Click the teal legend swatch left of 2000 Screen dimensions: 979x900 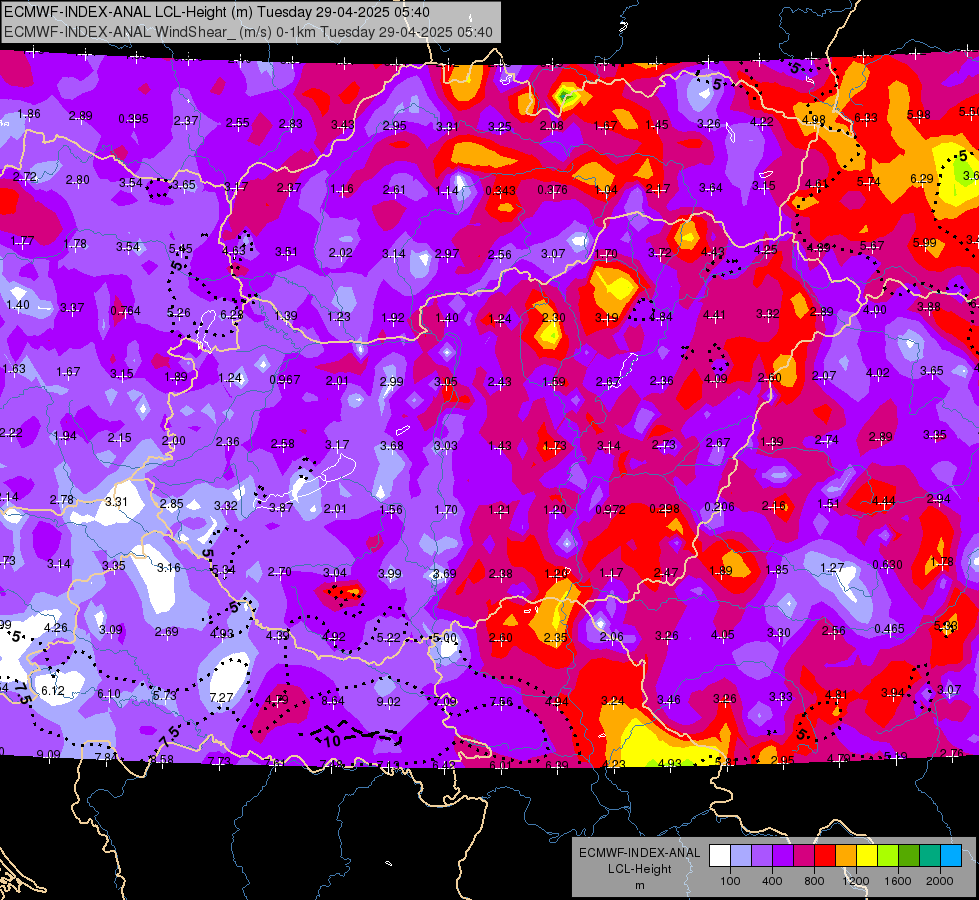click(930, 856)
